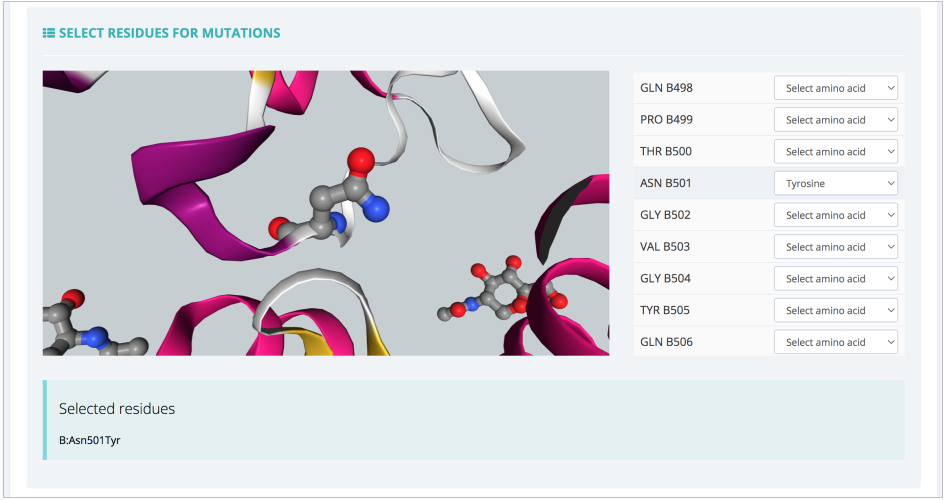The width and height of the screenshot is (945, 500).
Task: Expand amino acid dropdown for THR B500
Action: coord(835,152)
